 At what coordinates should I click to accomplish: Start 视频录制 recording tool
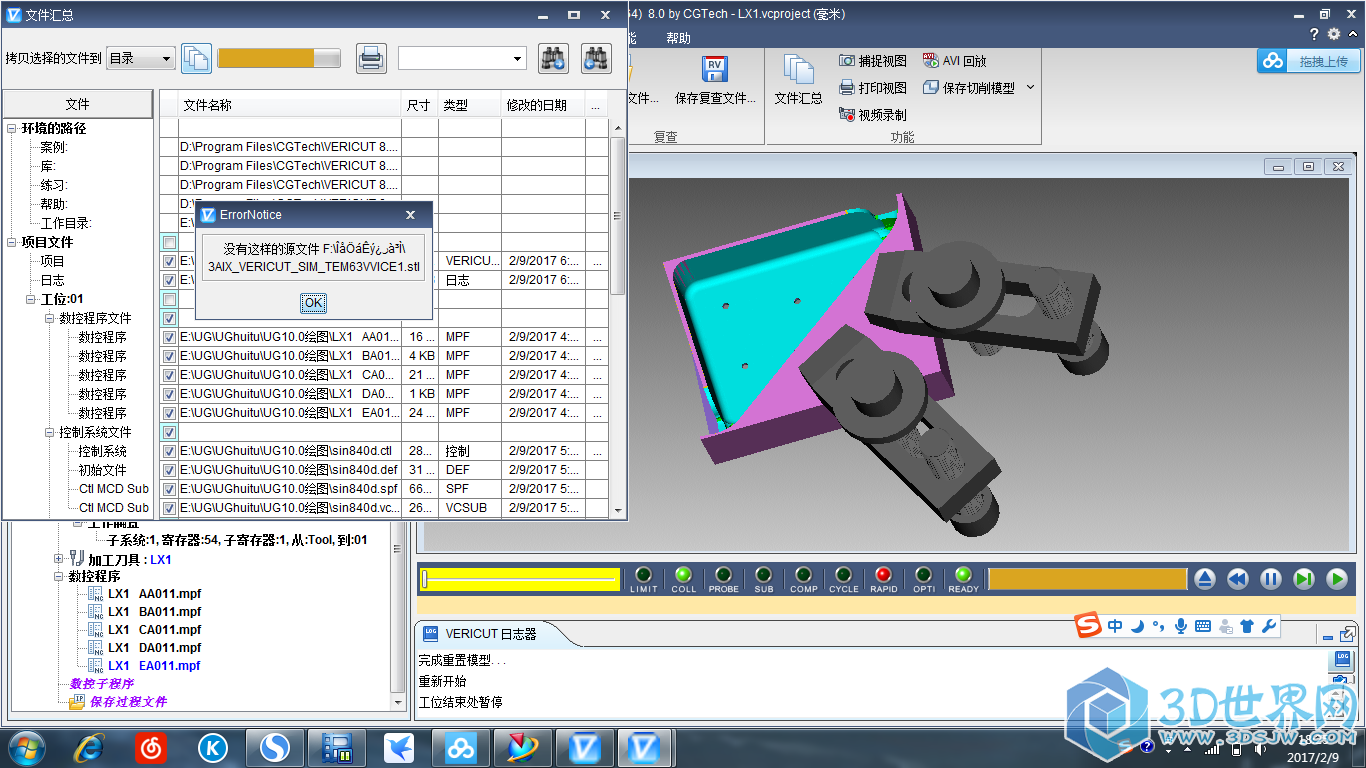873,115
